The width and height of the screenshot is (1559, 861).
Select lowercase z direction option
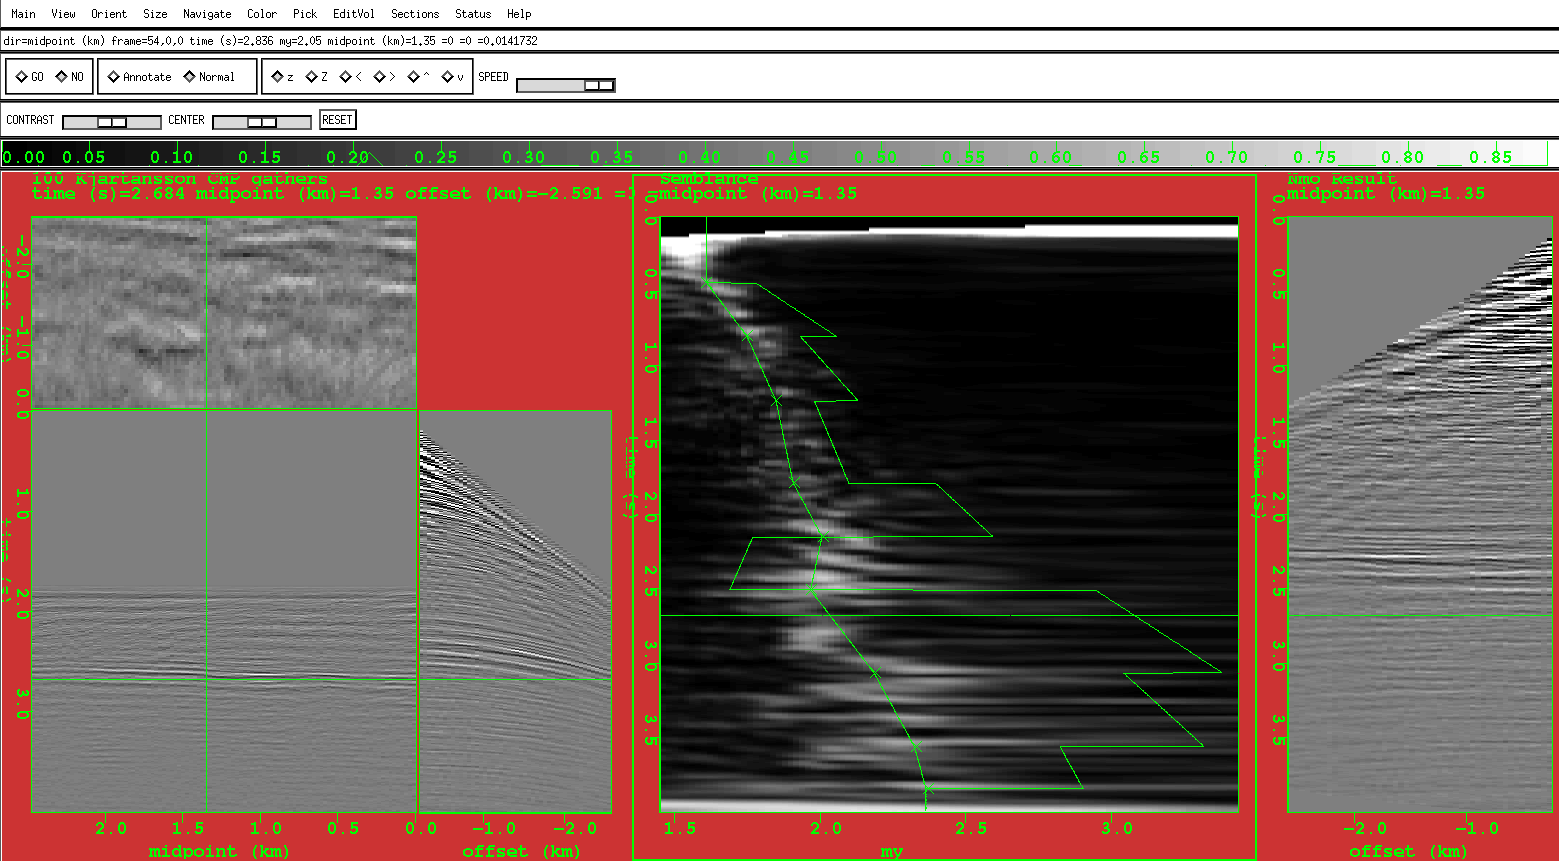pyautogui.click(x=277, y=77)
